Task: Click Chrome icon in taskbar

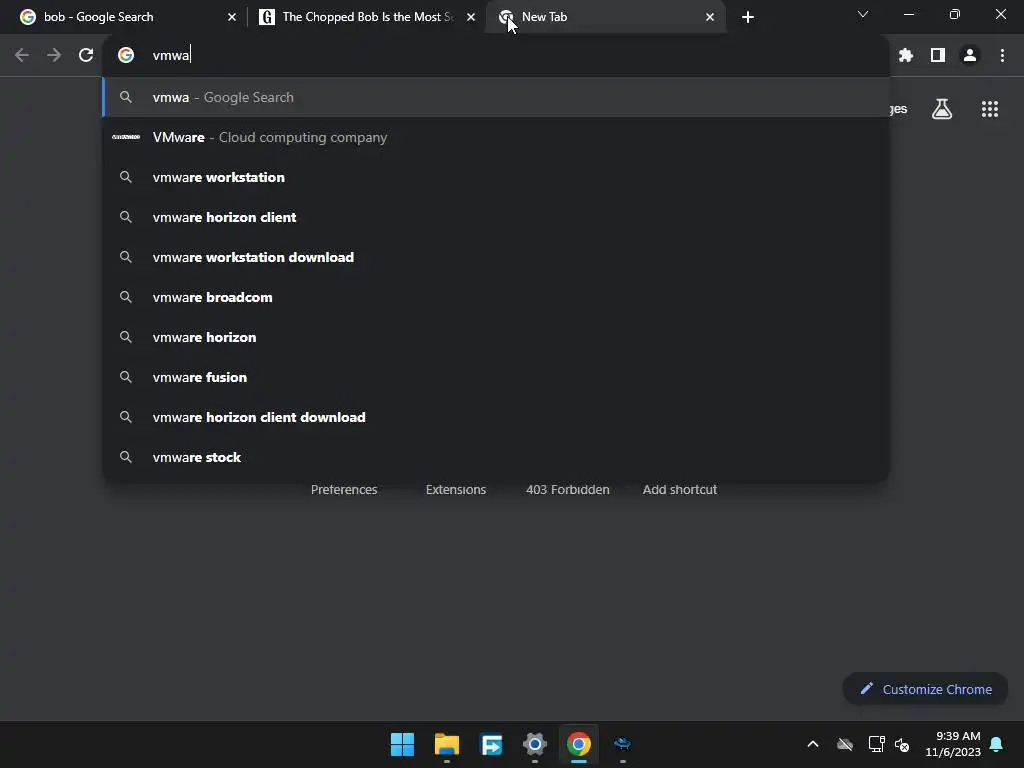Action: 579,744
